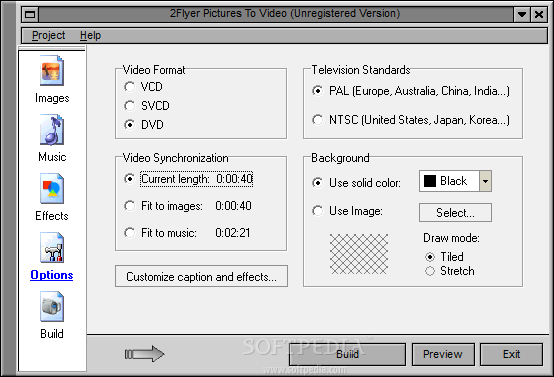Screen dimensions: 554x377
Task: Click the Draw mode label
Action: pyautogui.click(x=451, y=238)
